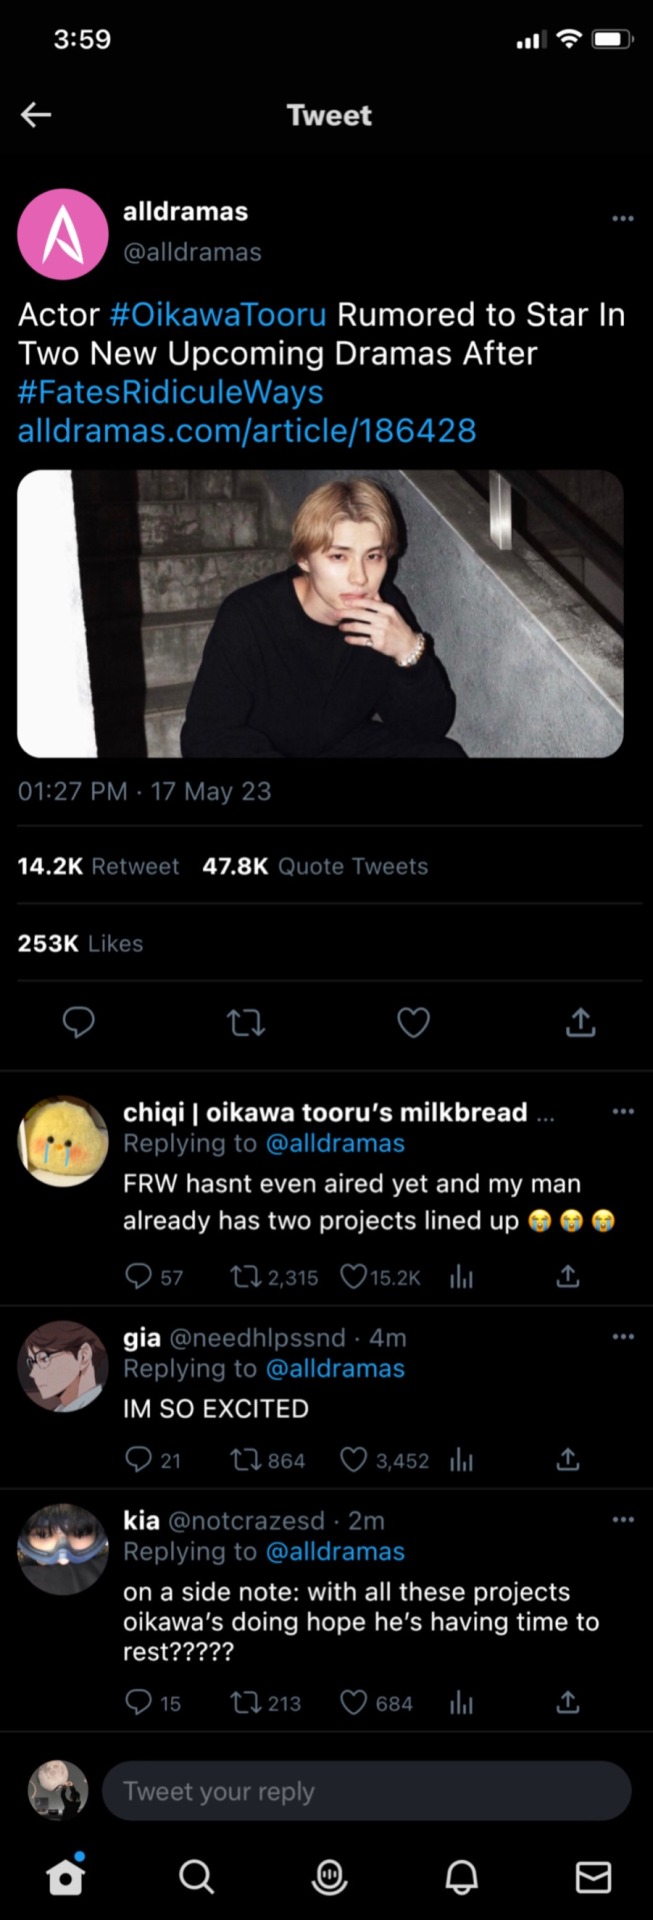The height and width of the screenshot is (1920, 653).
Task: Tap the #OikawaTooru hashtag
Action: (217, 315)
